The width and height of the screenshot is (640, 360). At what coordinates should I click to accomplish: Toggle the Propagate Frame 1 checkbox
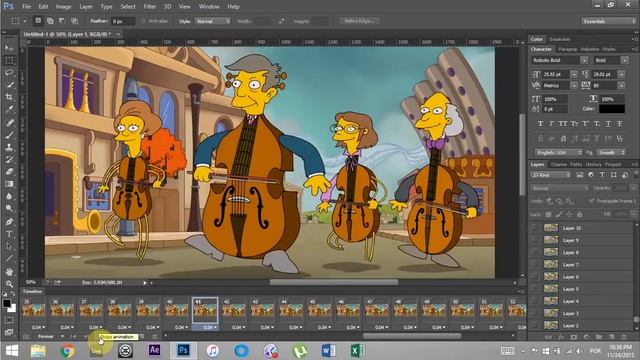coord(592,201)
